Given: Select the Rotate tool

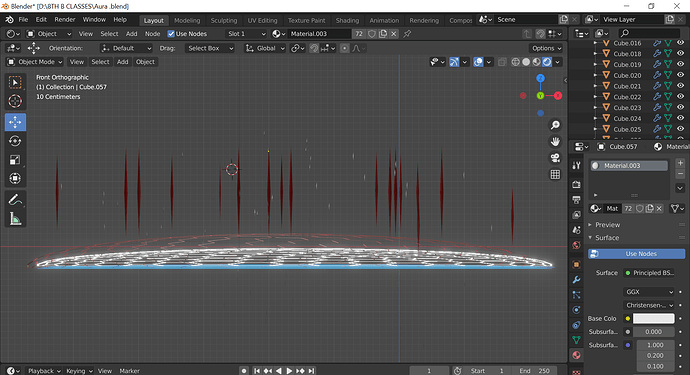Looking at the screenshot, I should point(15,141).
